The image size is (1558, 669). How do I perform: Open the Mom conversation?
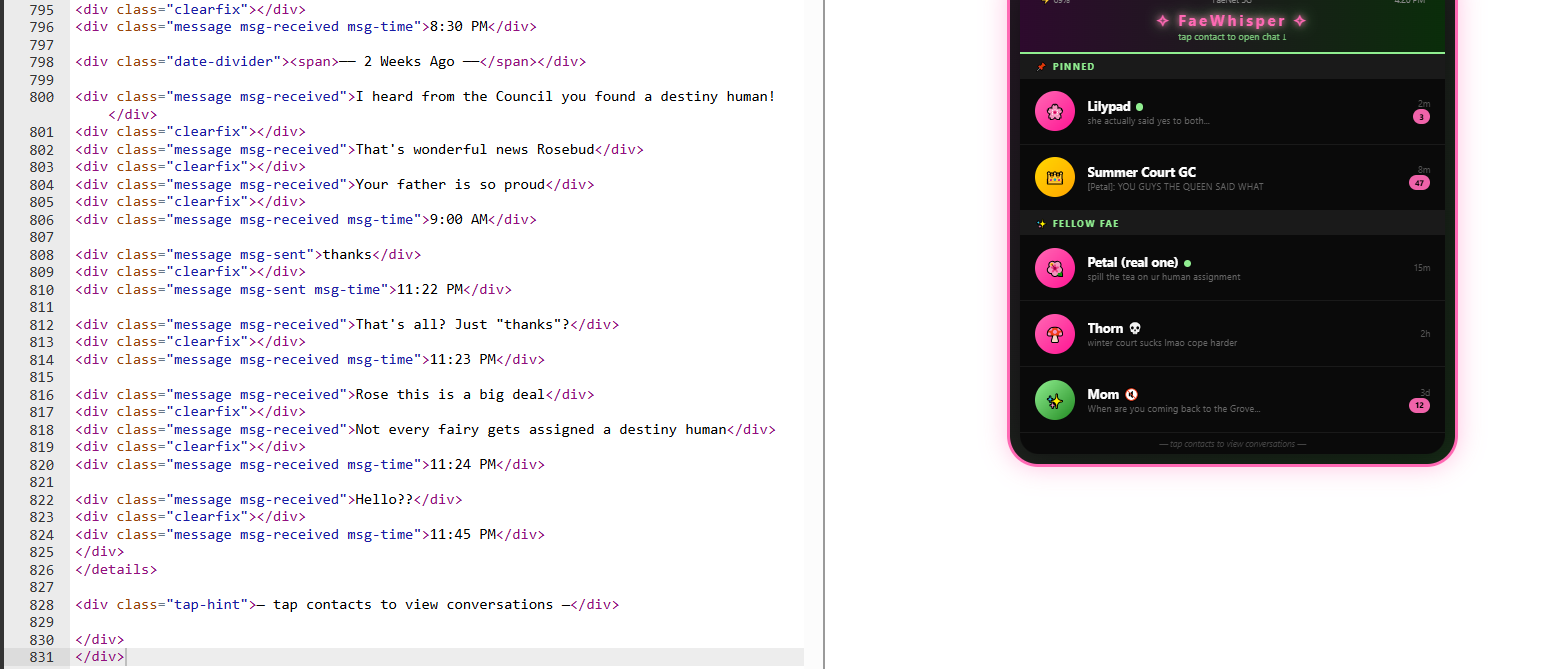click(1232, 400)
